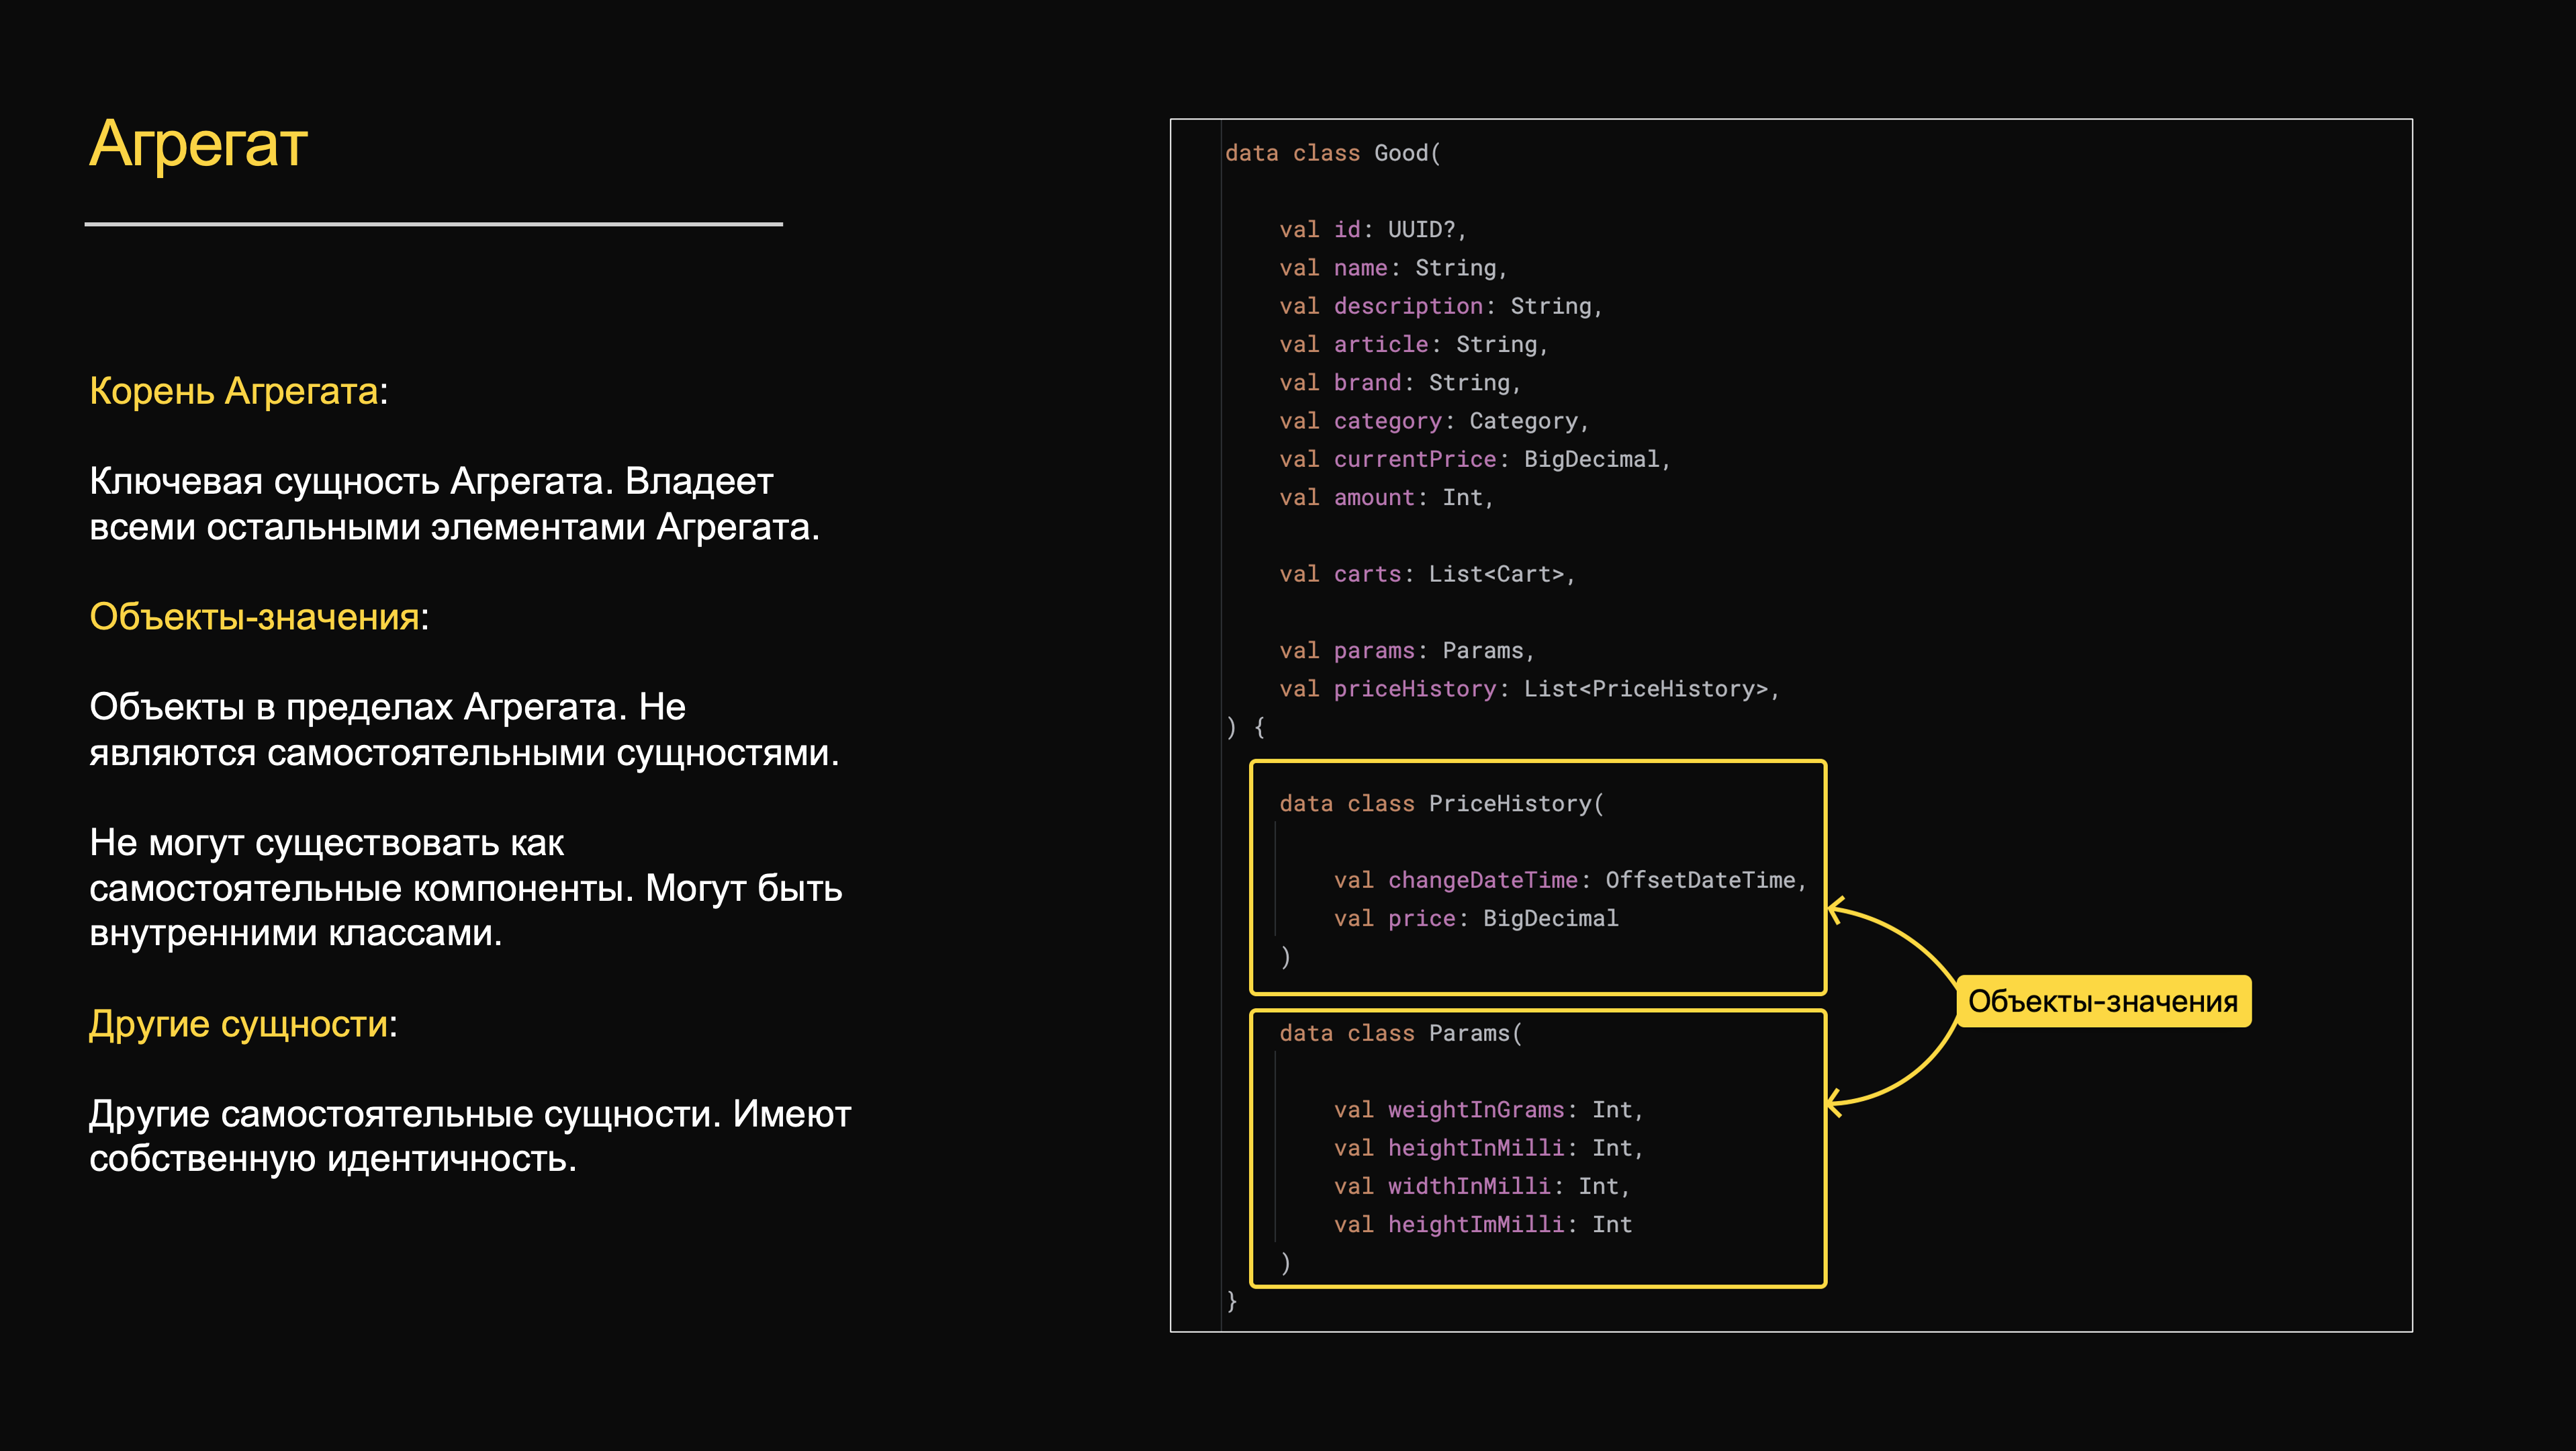Image resolution: width=2576 pixels, height=1451 pixels.
Task: Click the 'val category: Category' line
Action: click(1433, 421)
